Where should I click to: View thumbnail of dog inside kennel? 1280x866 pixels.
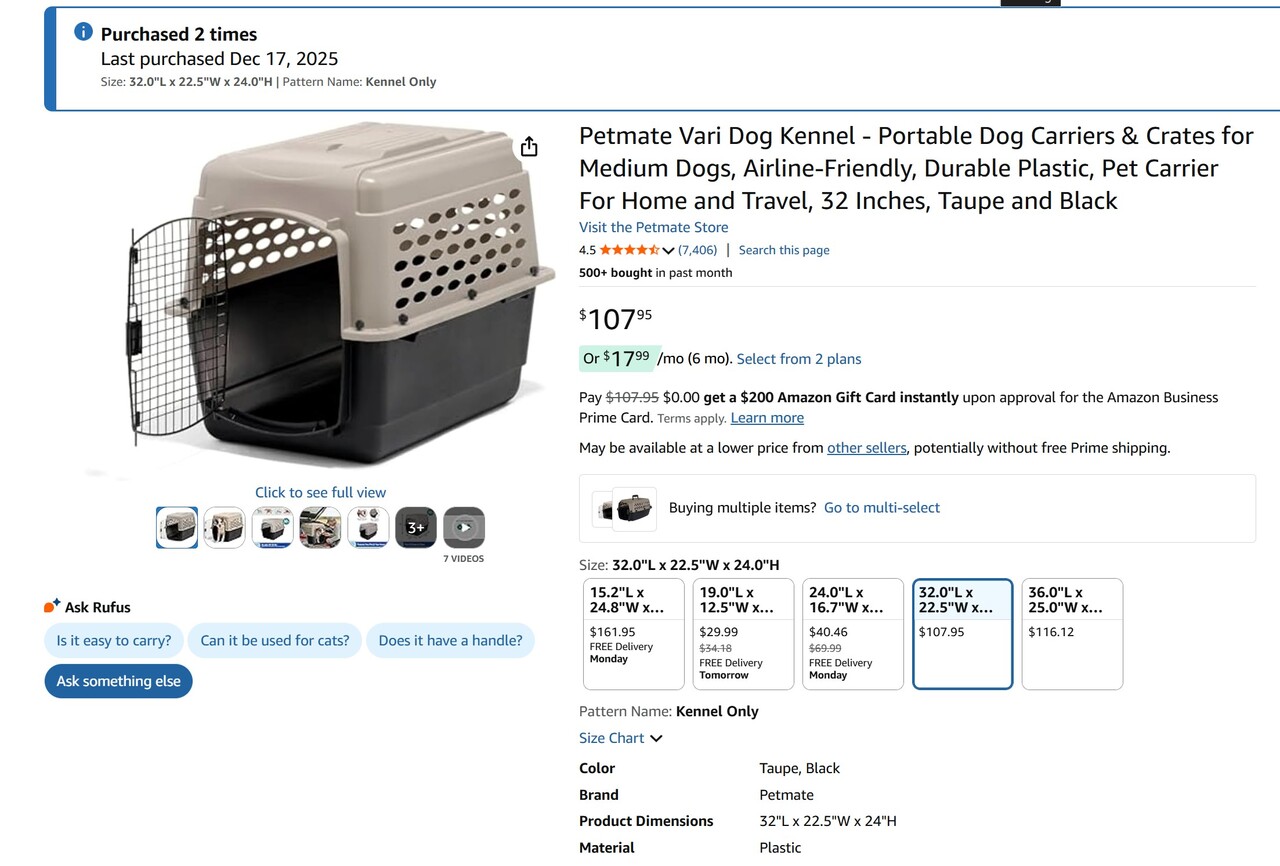pyautogui.click(x=224, y=527)
